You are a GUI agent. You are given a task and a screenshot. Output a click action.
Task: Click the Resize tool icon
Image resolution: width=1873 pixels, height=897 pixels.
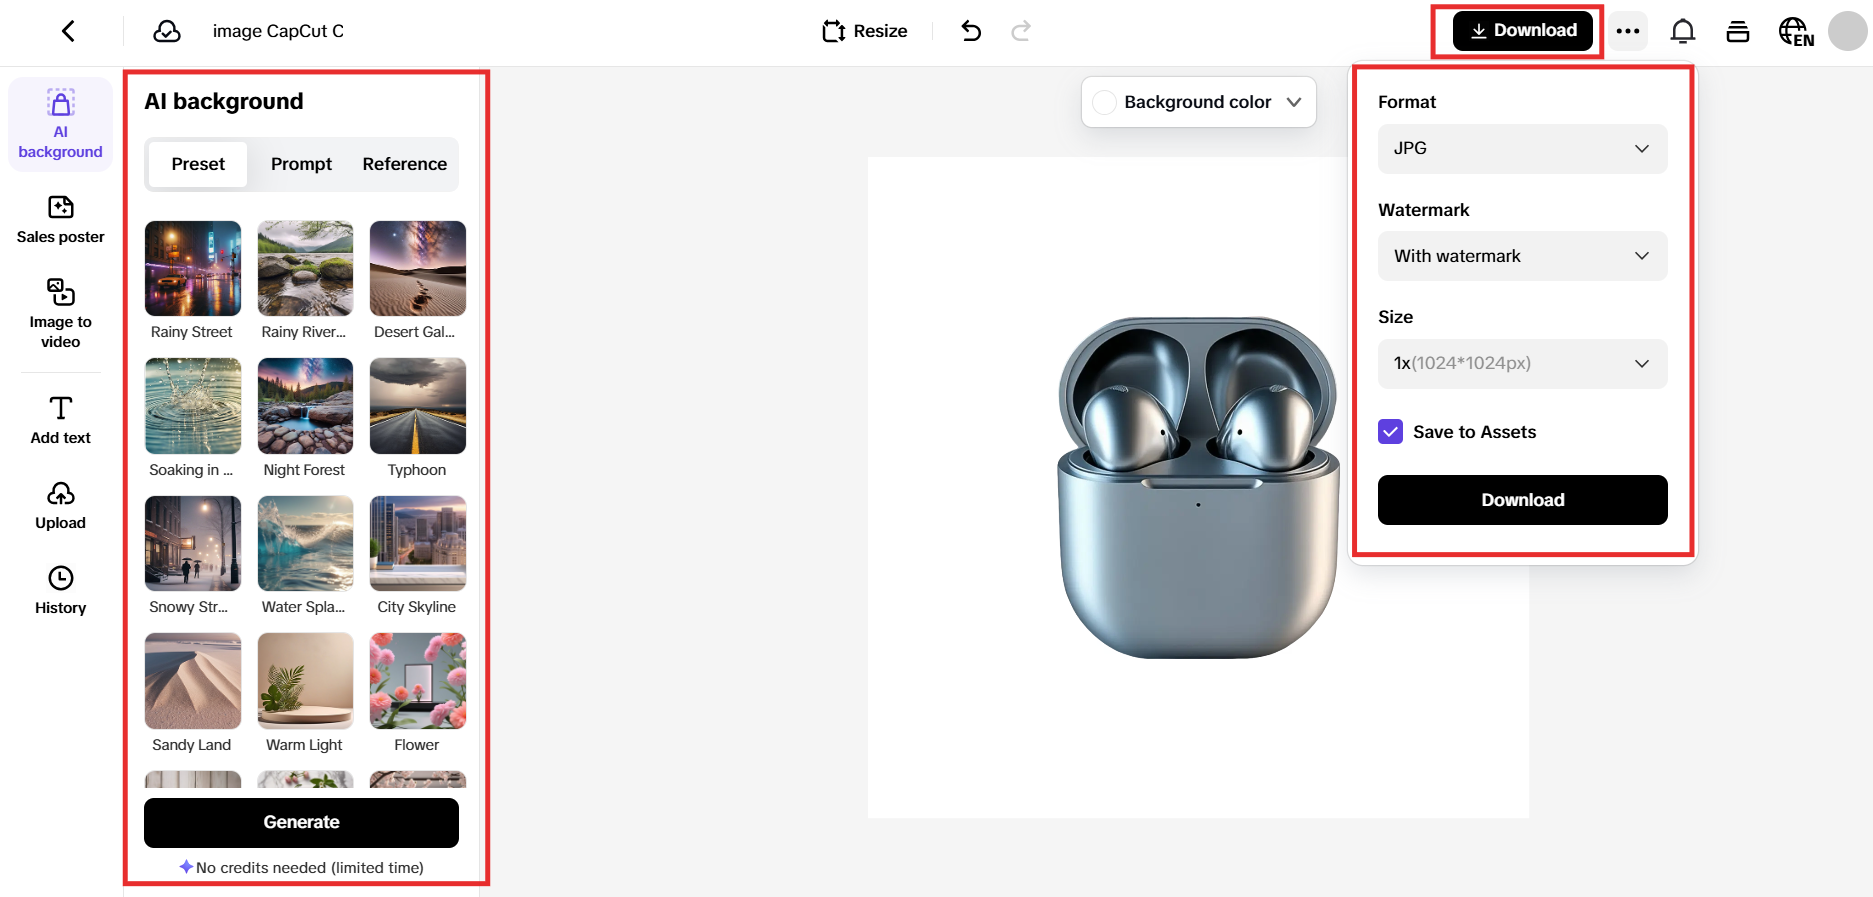[834, 31]
